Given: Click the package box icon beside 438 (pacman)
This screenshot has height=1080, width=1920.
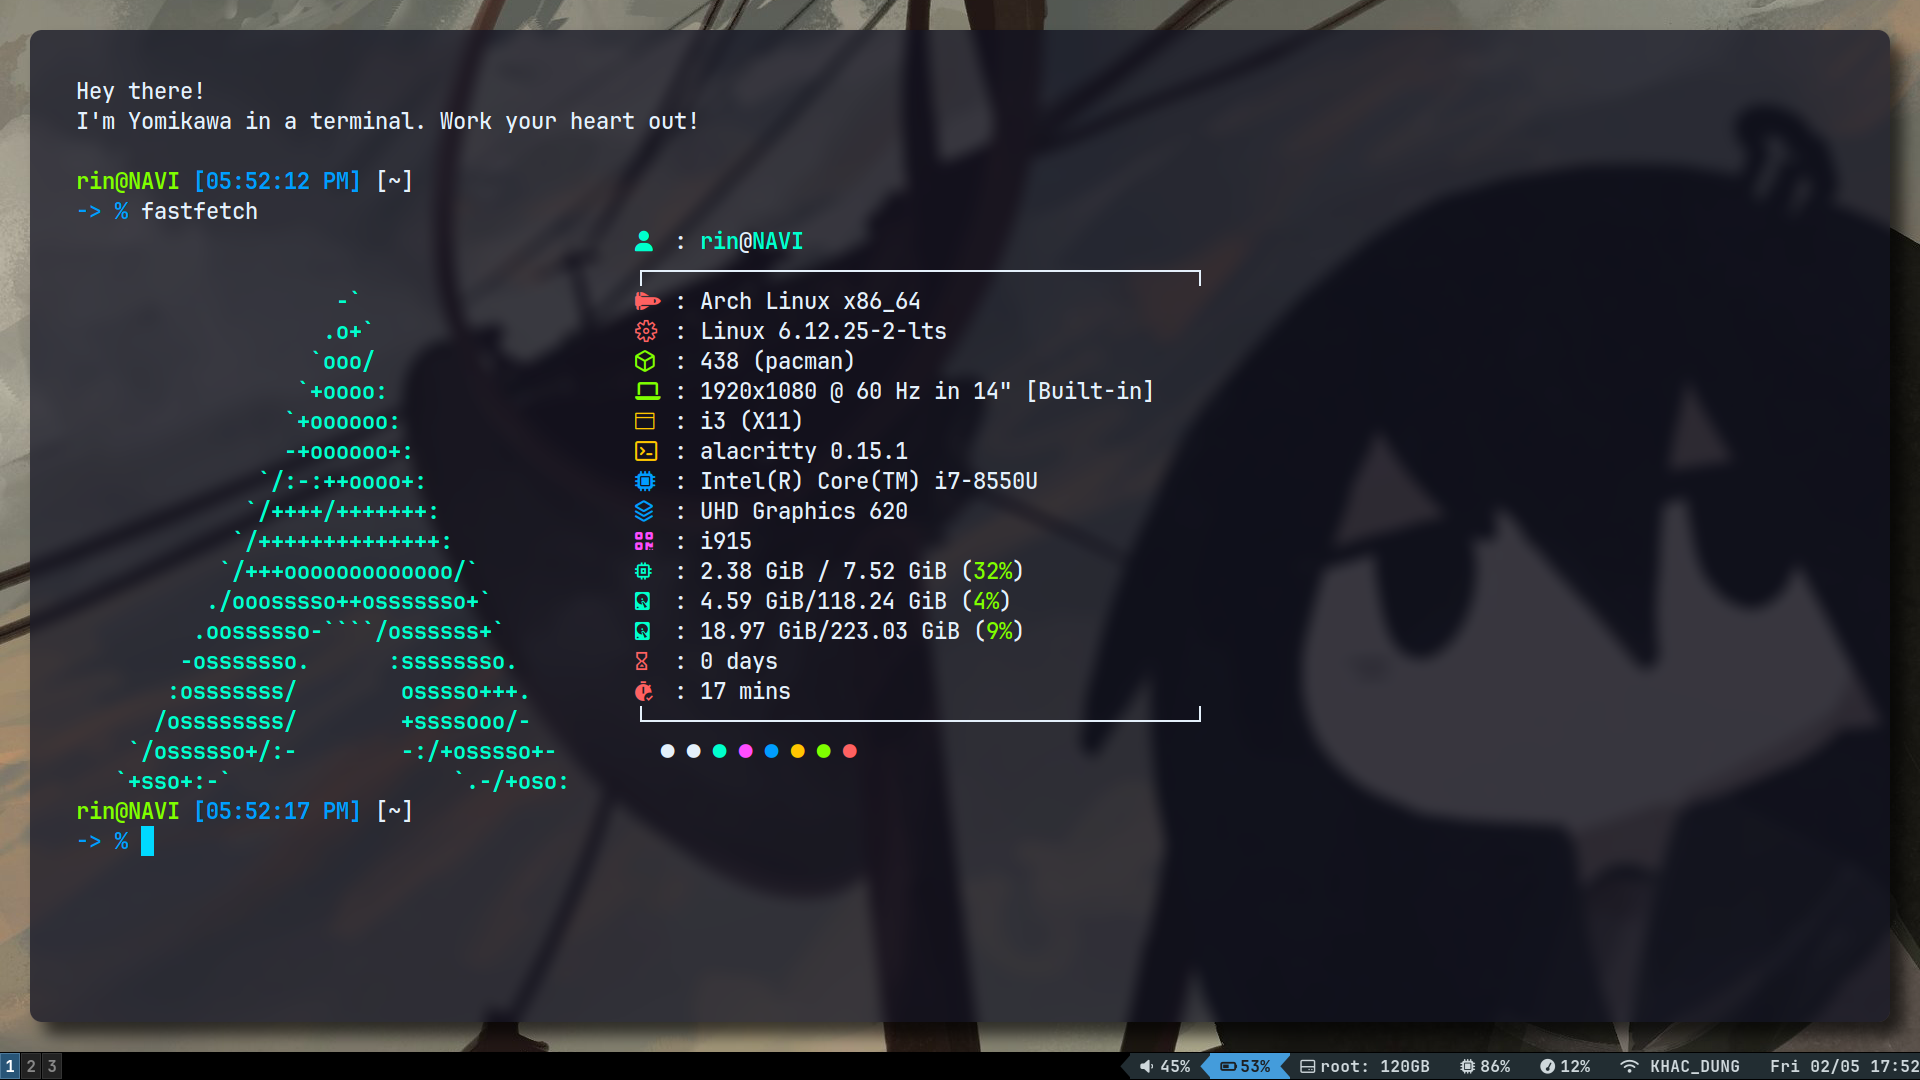Looking at the screenshot, I should click(x=645, y=361).
